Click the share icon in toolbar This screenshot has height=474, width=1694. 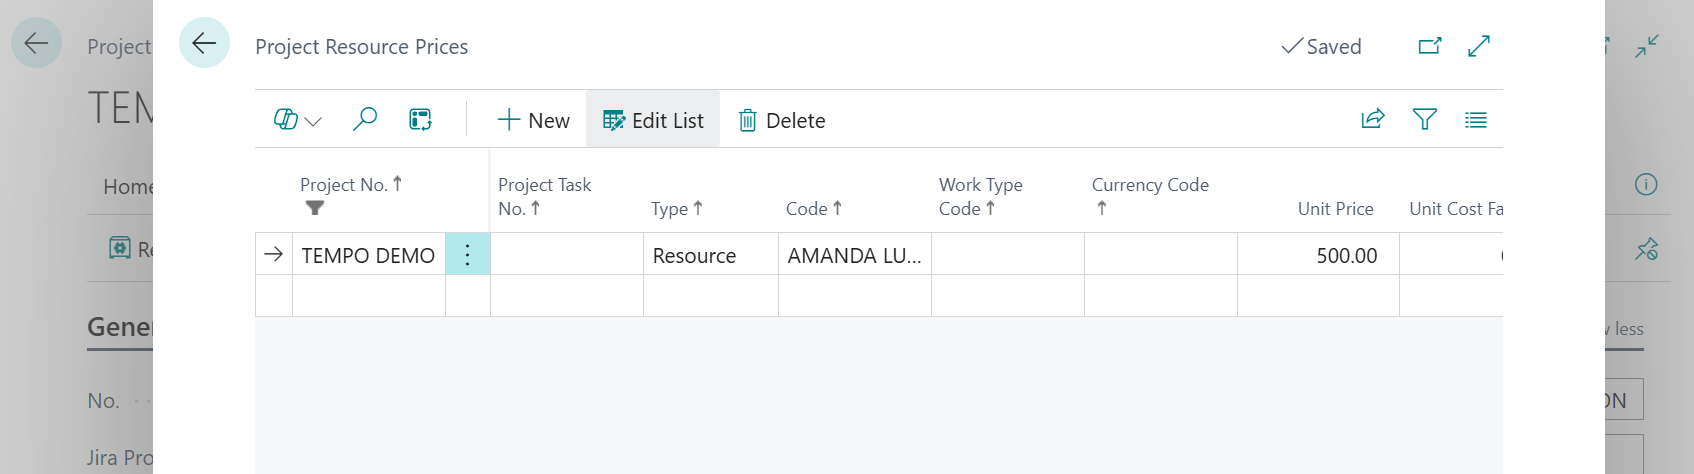pyautogui.click(x=1373, y=120)
